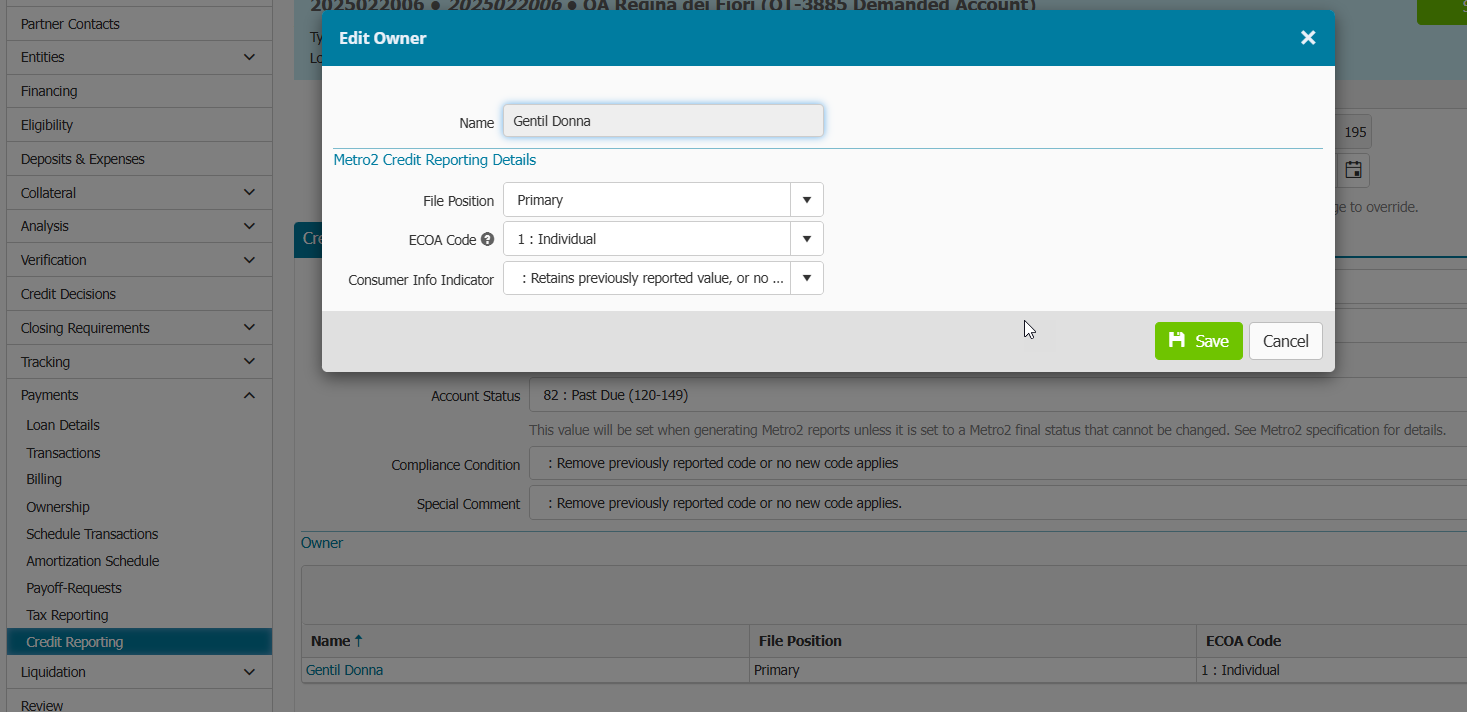Expand the Analysis sidebar section
The height and width of the screenshot is (712, 1467).
click(x=138, y=226)
